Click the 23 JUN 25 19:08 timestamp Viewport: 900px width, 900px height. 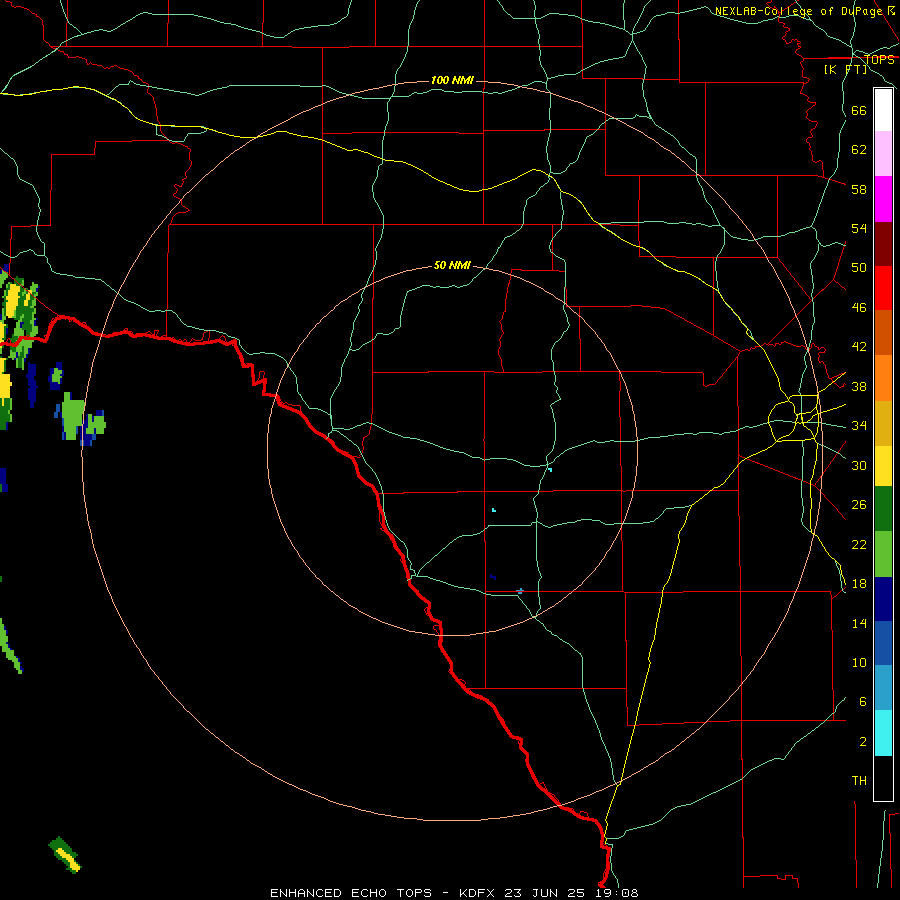coord(571,893)
